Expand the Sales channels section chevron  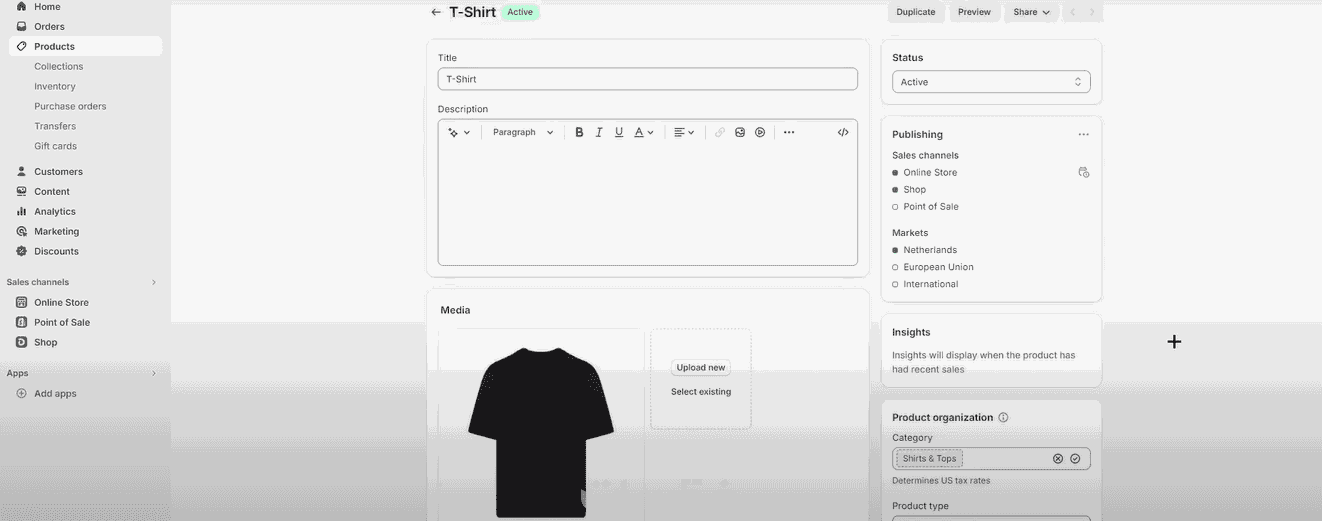pos(154,282)
